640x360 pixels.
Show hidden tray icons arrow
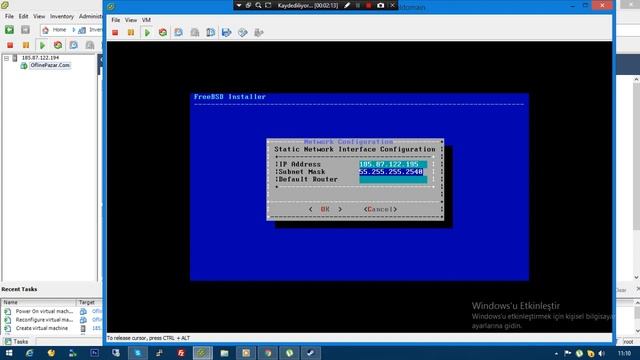[x=556, y=353]
